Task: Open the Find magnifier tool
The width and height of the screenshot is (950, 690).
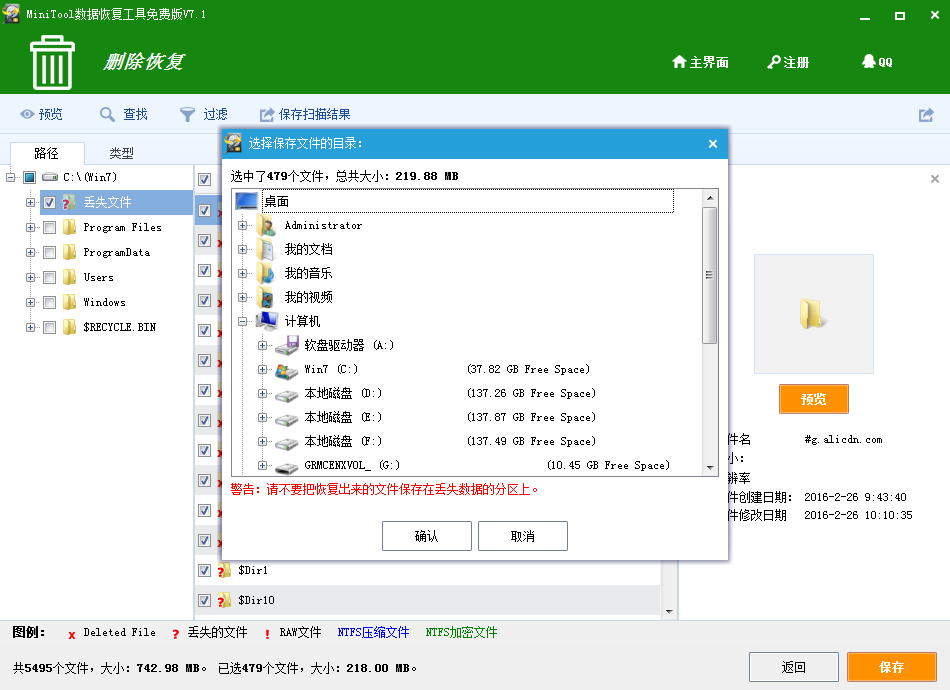Action: [124, 114]
